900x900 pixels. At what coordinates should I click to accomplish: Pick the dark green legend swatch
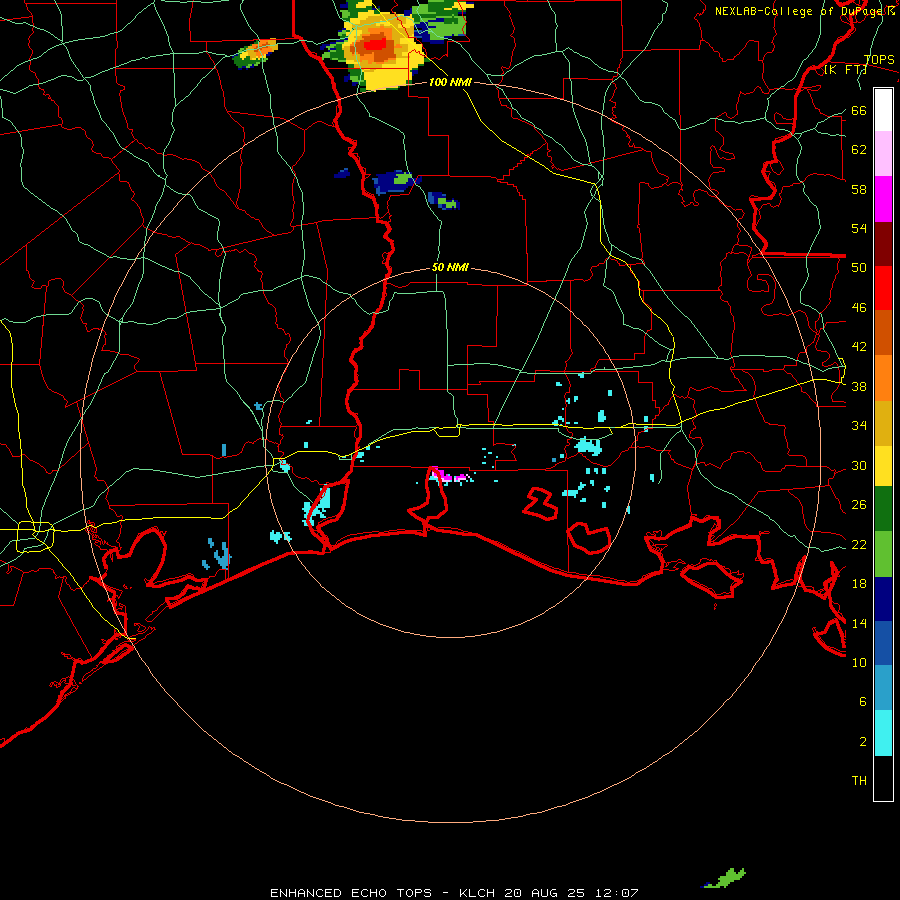click(x=883, y=509)
